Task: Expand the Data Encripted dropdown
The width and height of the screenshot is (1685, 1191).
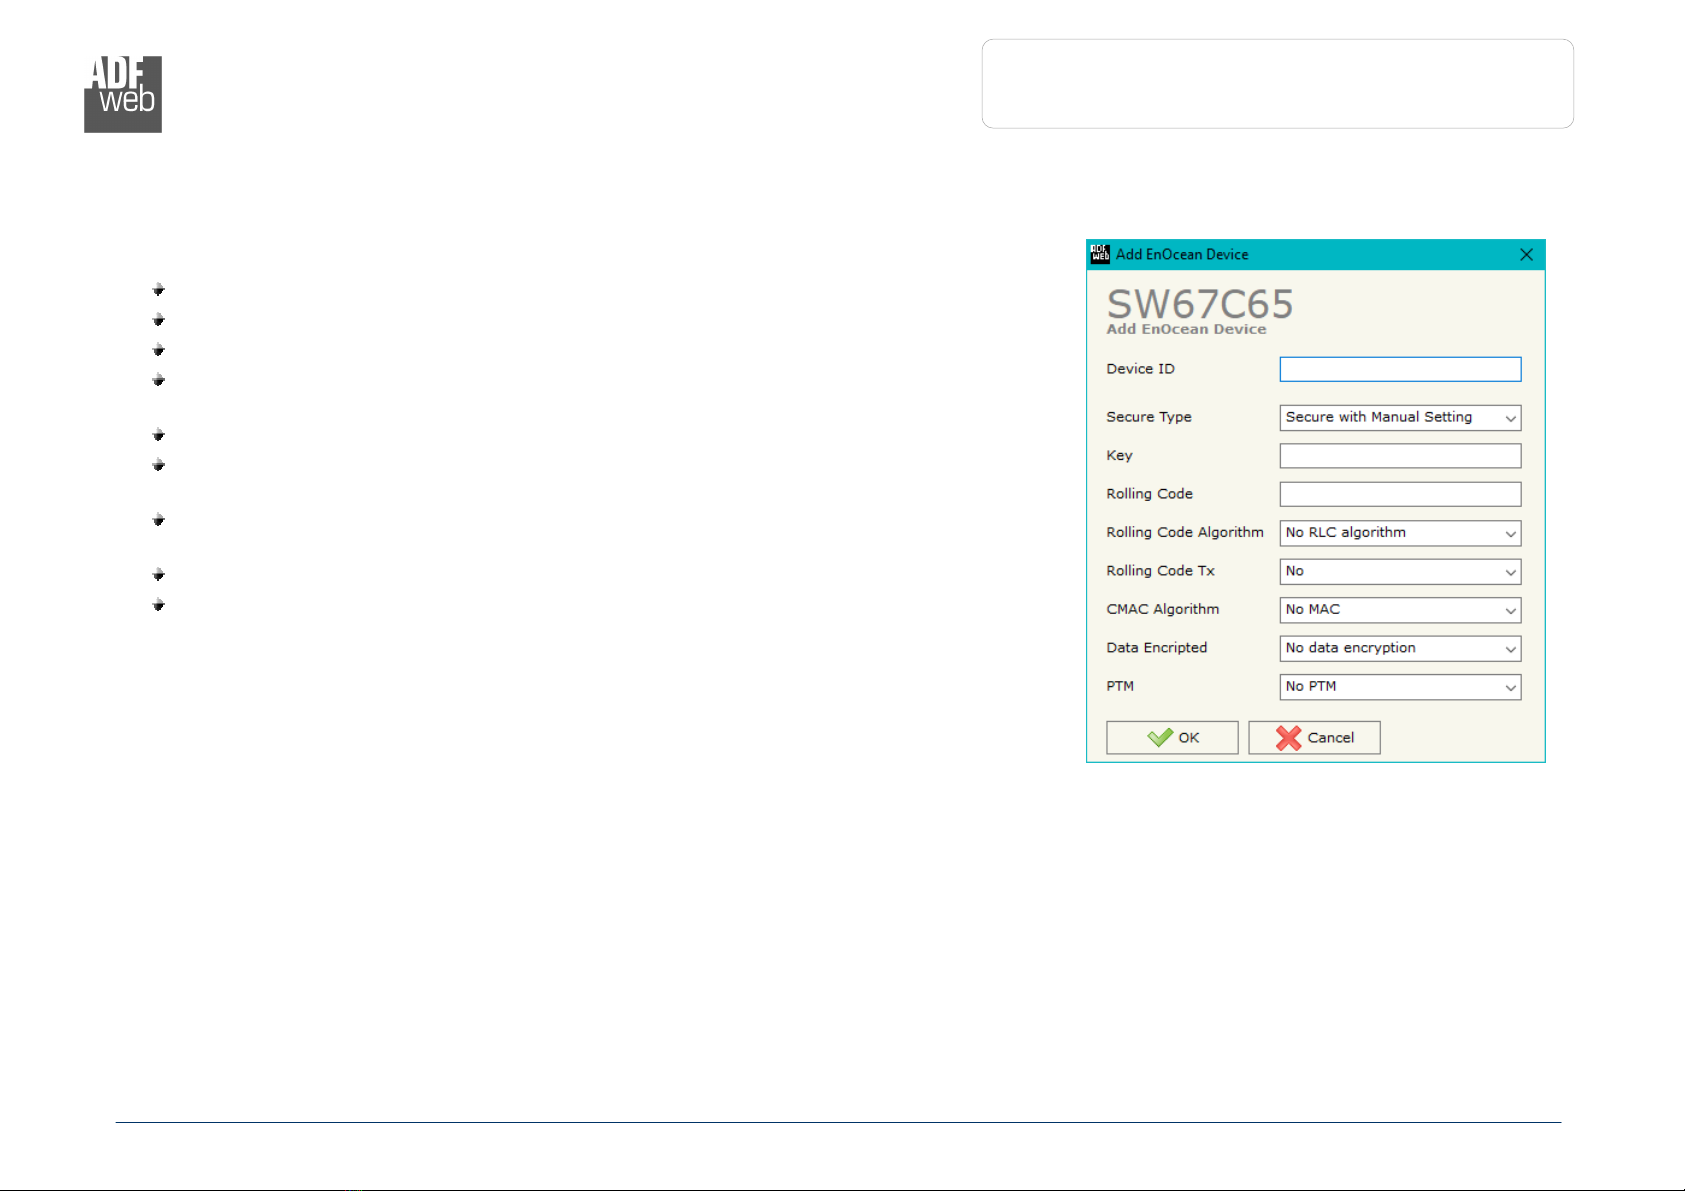Action: [1400, 648]
